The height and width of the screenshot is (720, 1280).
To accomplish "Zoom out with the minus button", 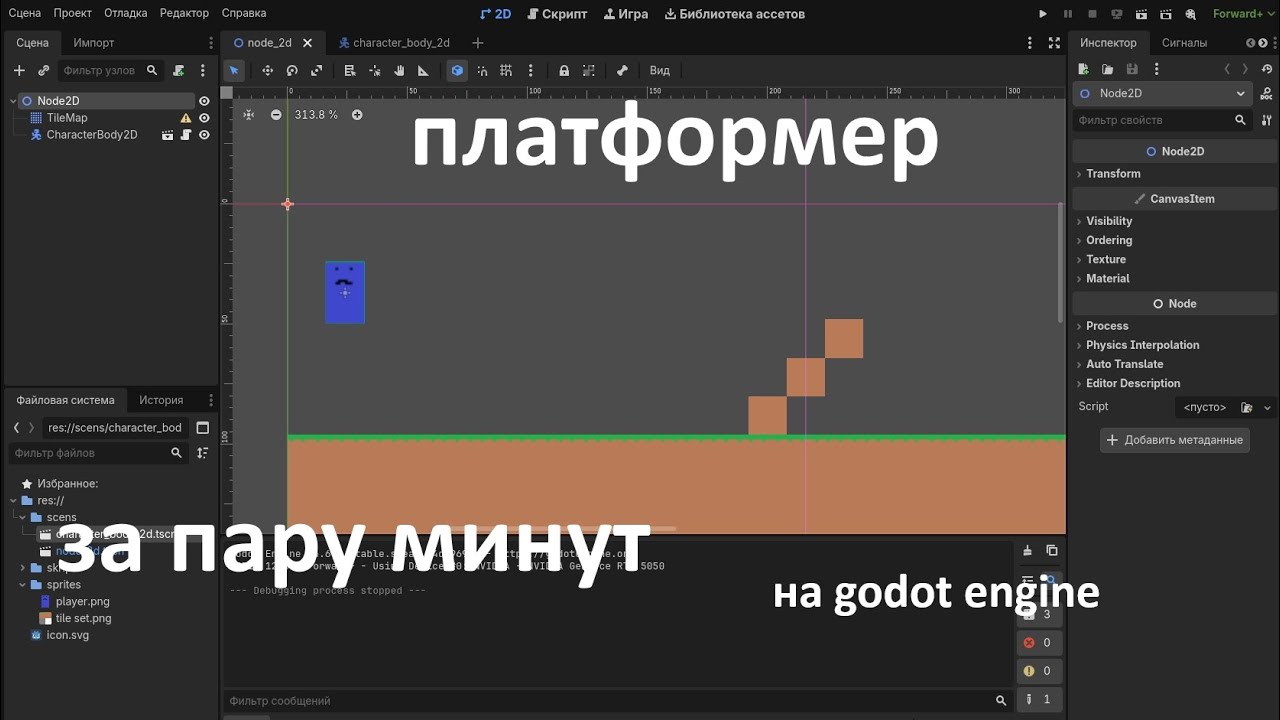I will (x=276, y=115).
